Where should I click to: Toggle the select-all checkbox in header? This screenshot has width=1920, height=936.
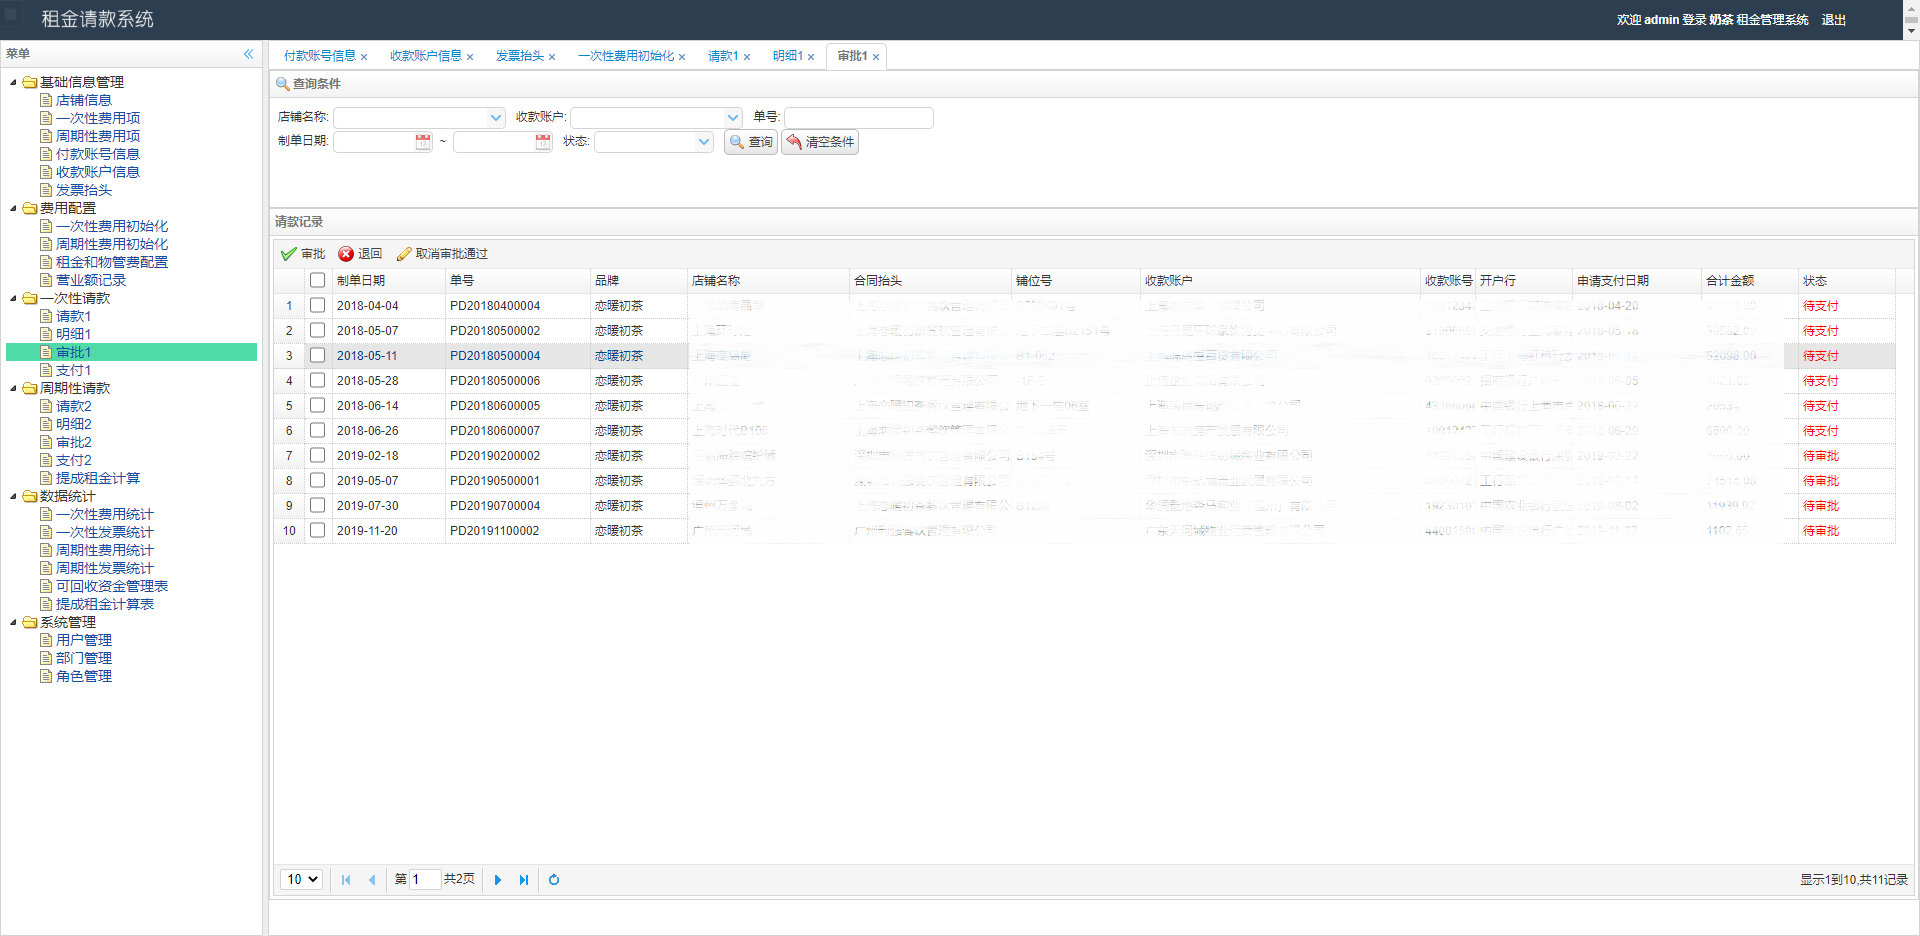coord(317,280)
